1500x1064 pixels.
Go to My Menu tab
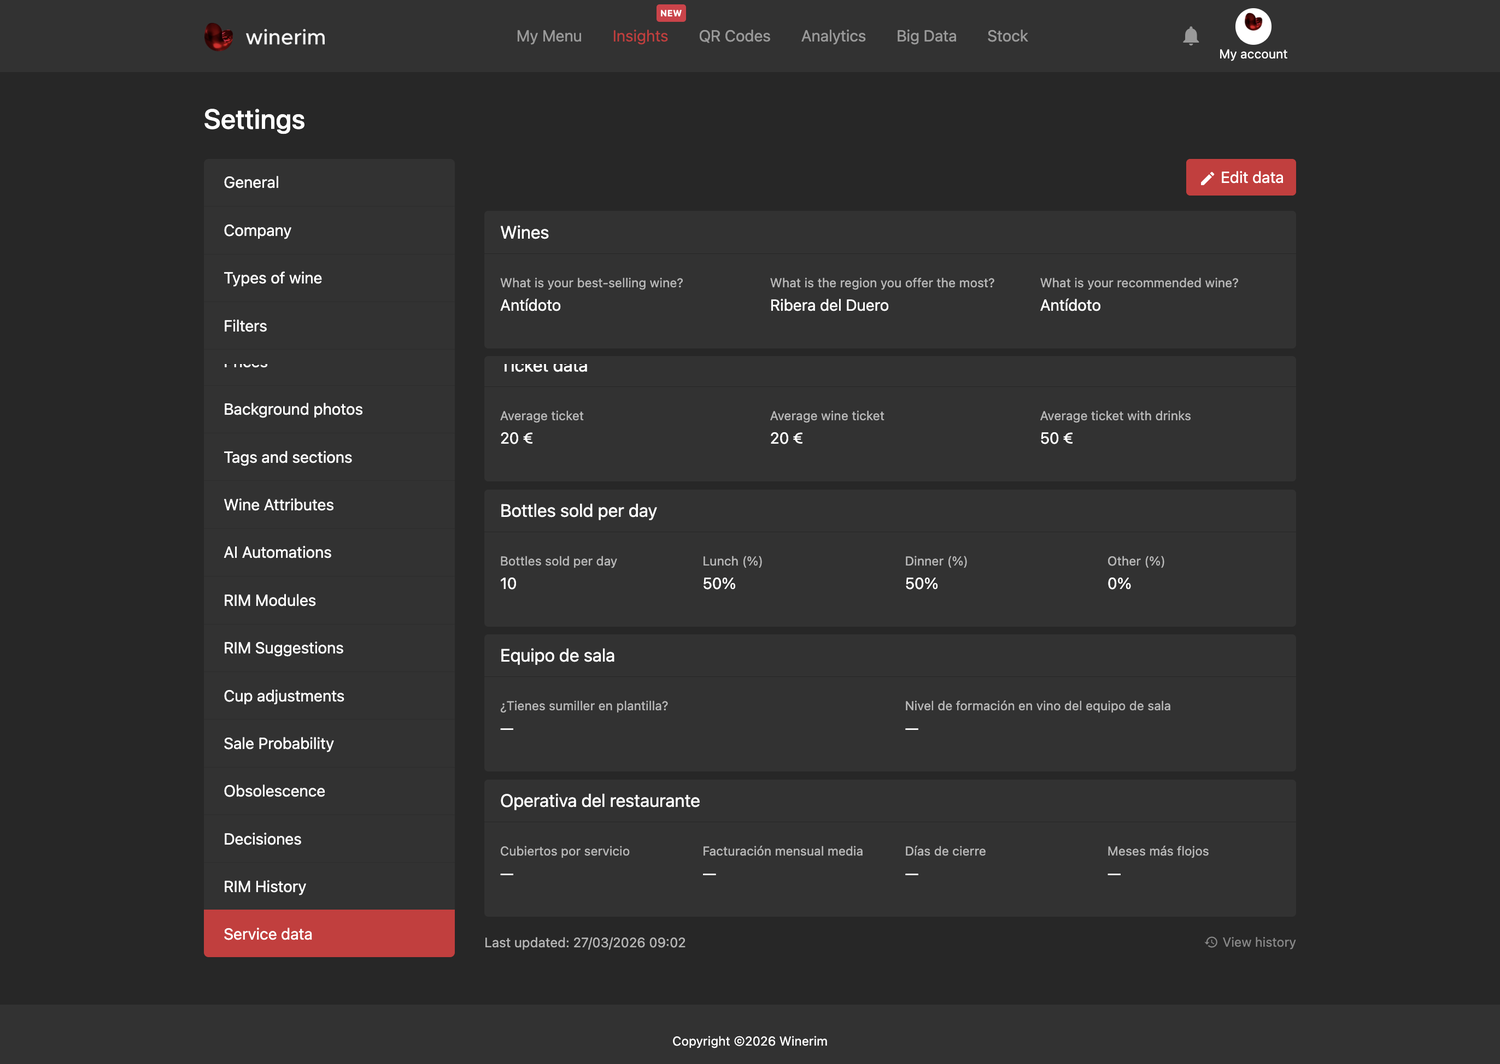pos(549,36)
